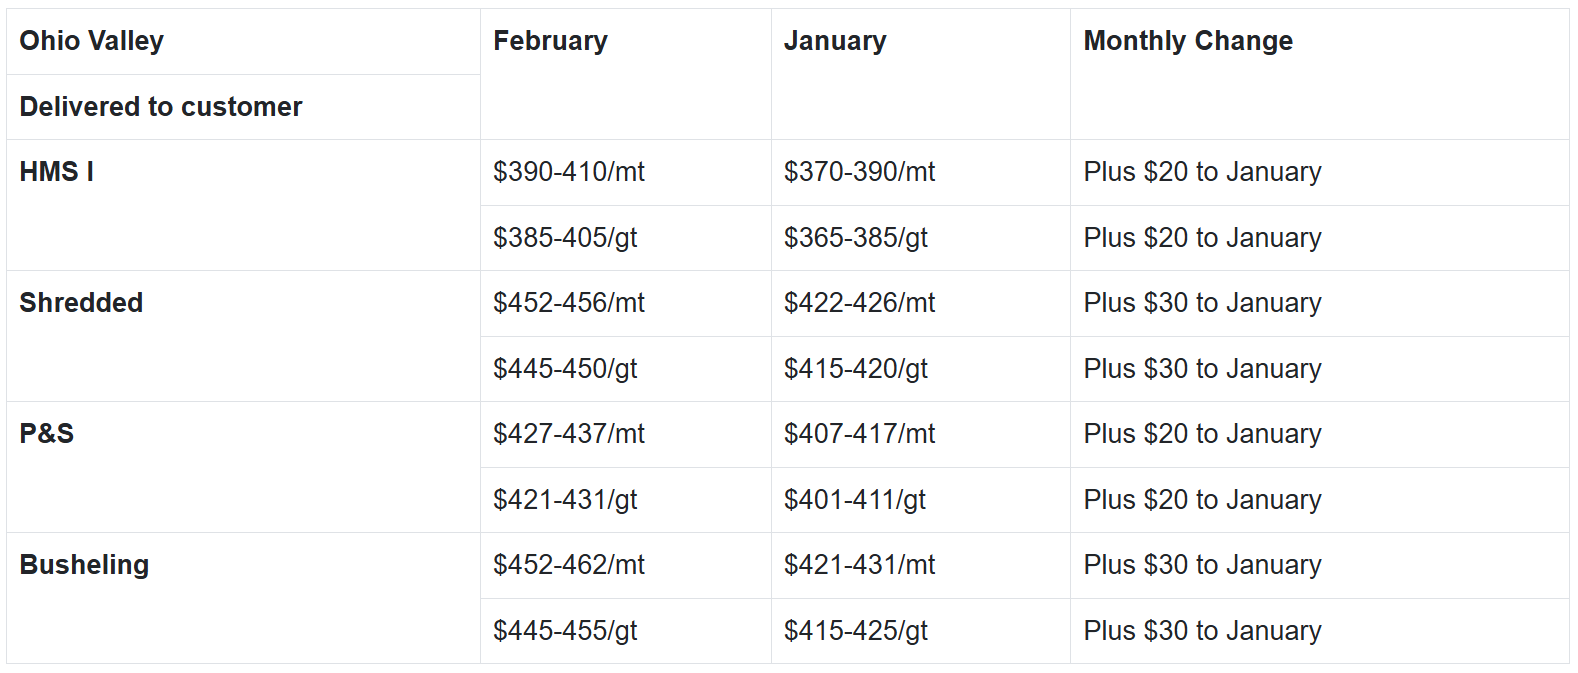Click the $452-456/mt Shredded price
Viewport: 1578px width, 673px height.
coord(568,303)
